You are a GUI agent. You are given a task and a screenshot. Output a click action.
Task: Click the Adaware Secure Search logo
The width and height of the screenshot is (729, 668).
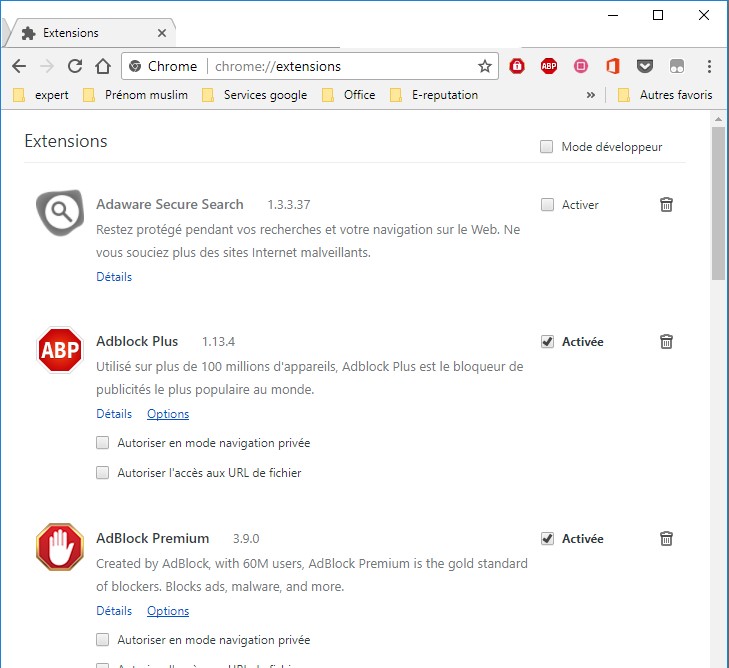coord(60,212)
